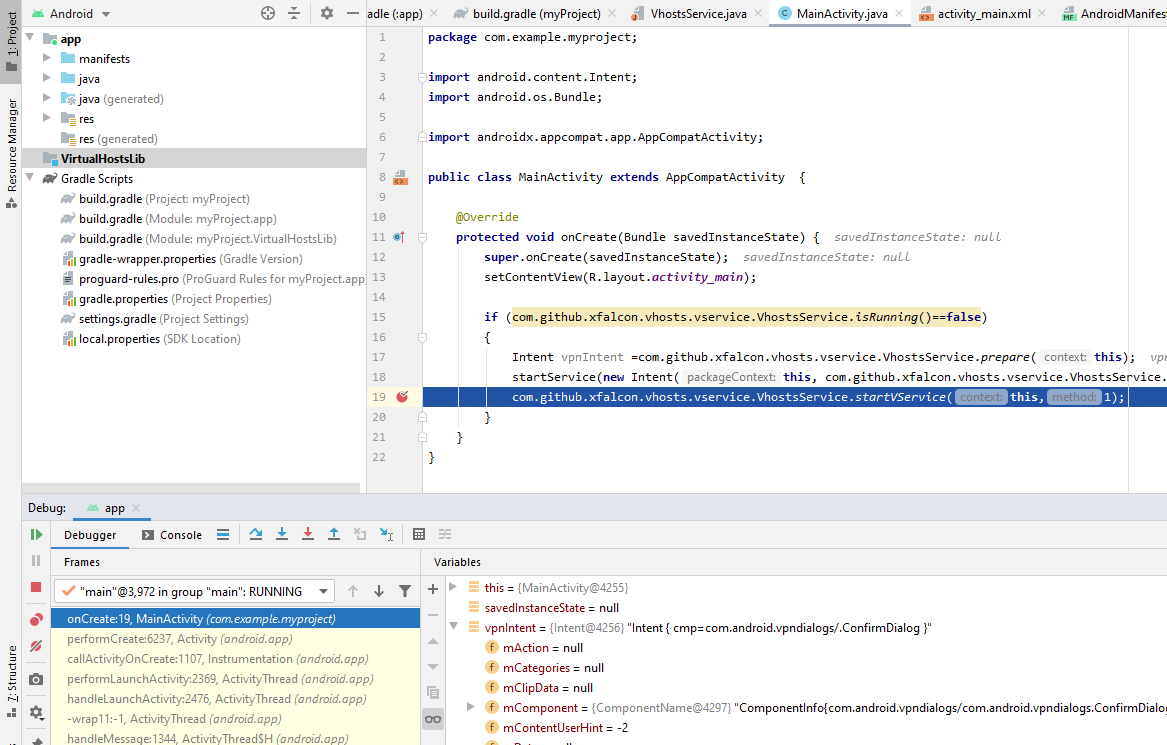Viewport: 1167px width, 745px height.
Task: Open the Android project view dropdown
Action: point(71,13)
